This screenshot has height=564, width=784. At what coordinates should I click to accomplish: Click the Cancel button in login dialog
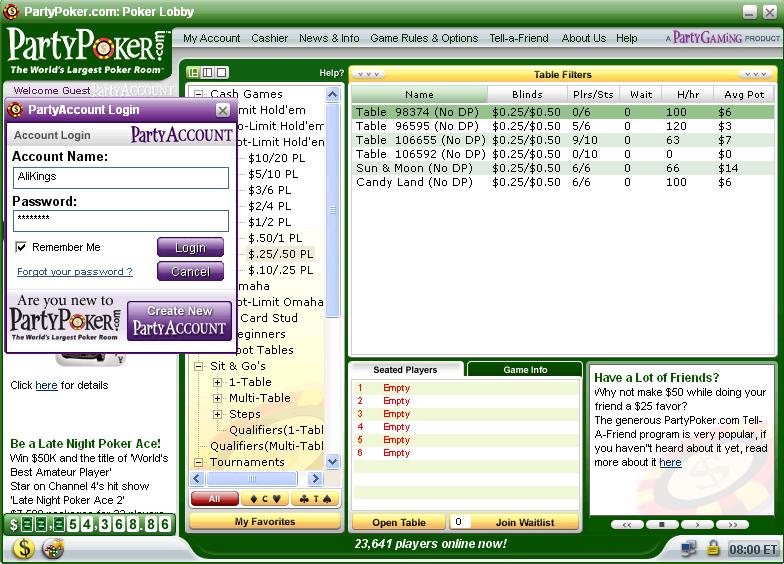190,272
